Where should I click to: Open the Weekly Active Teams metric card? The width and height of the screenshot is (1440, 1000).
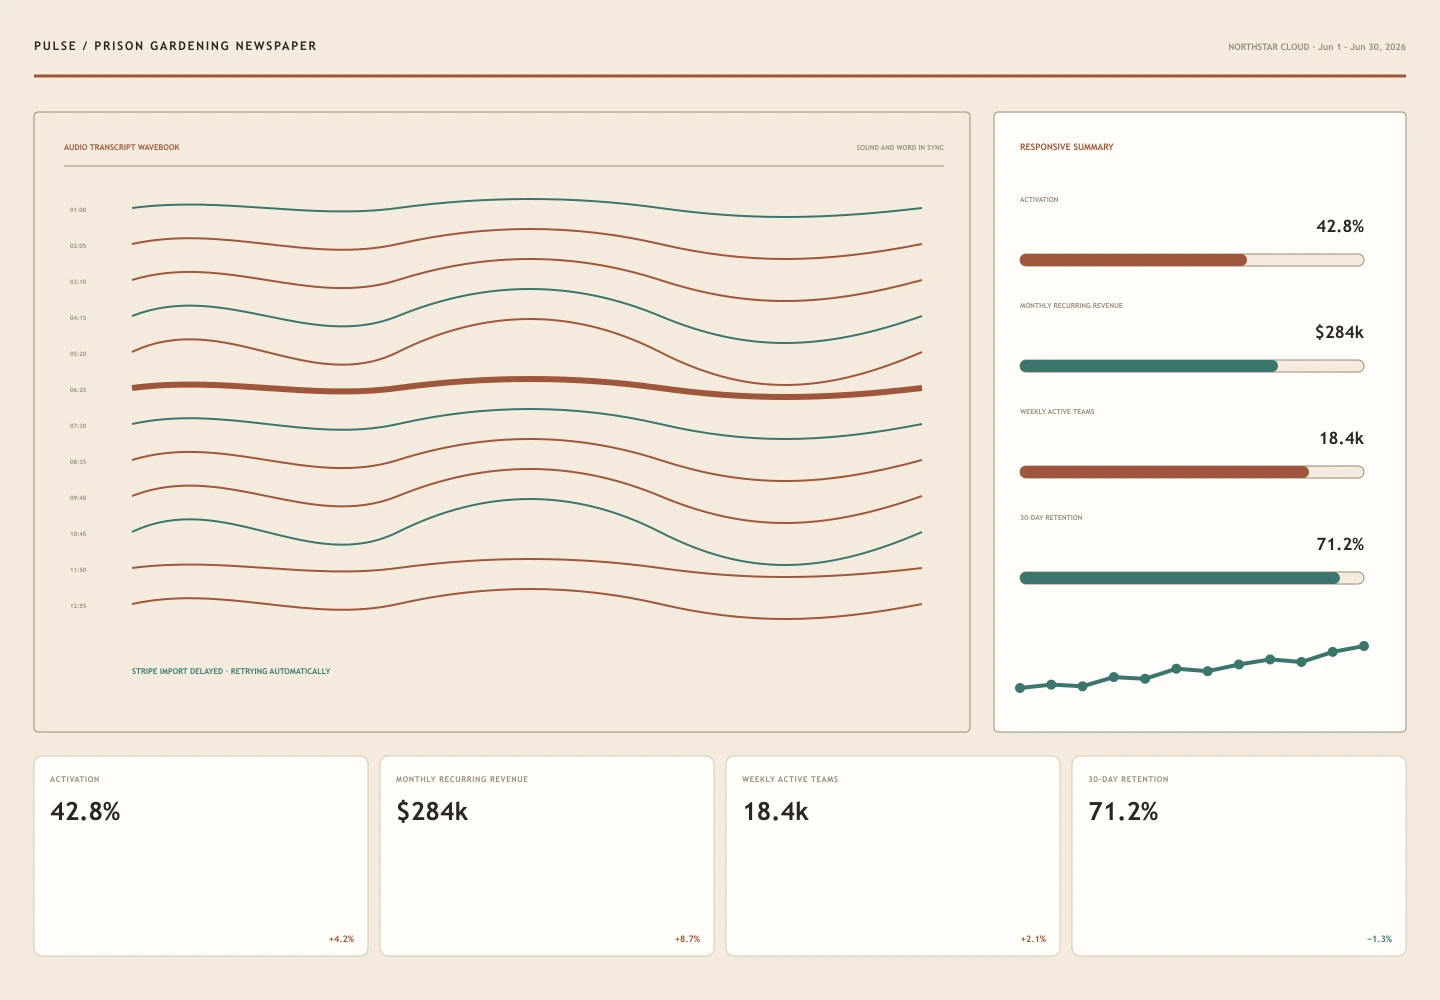(893, 856)
